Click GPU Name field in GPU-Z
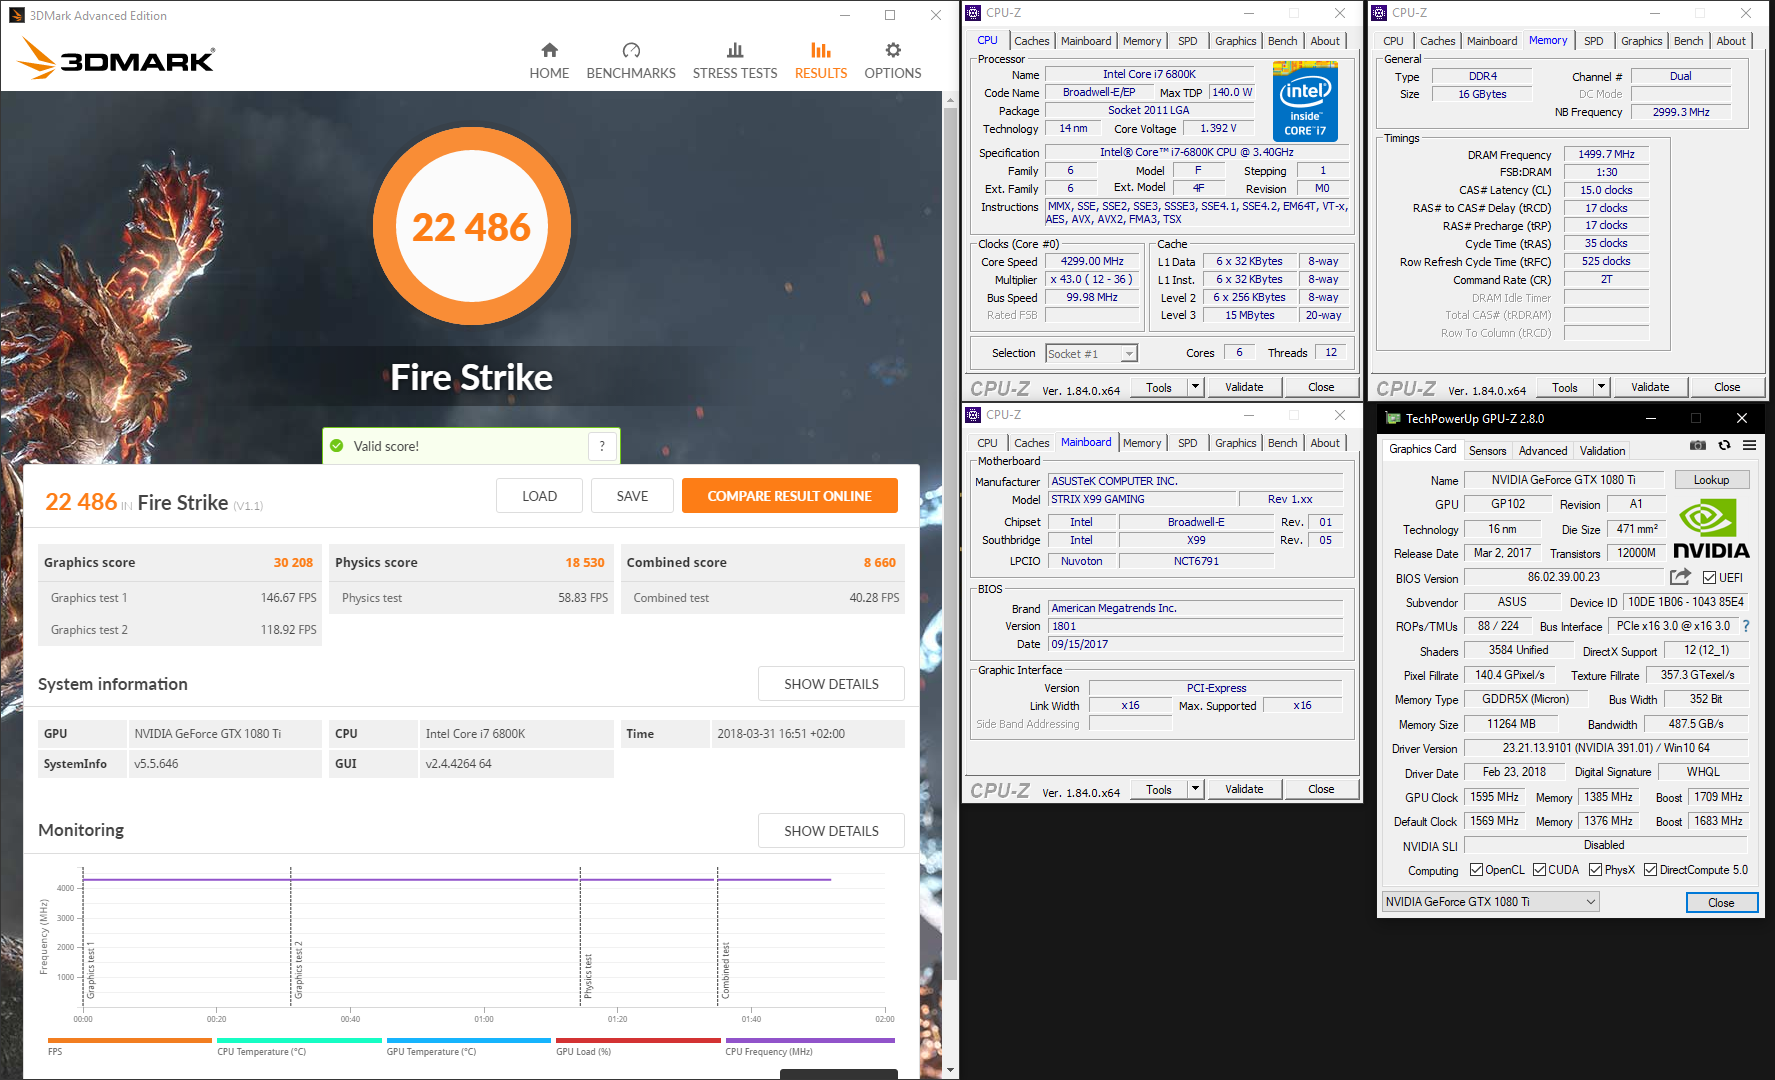 [1564, 480]
